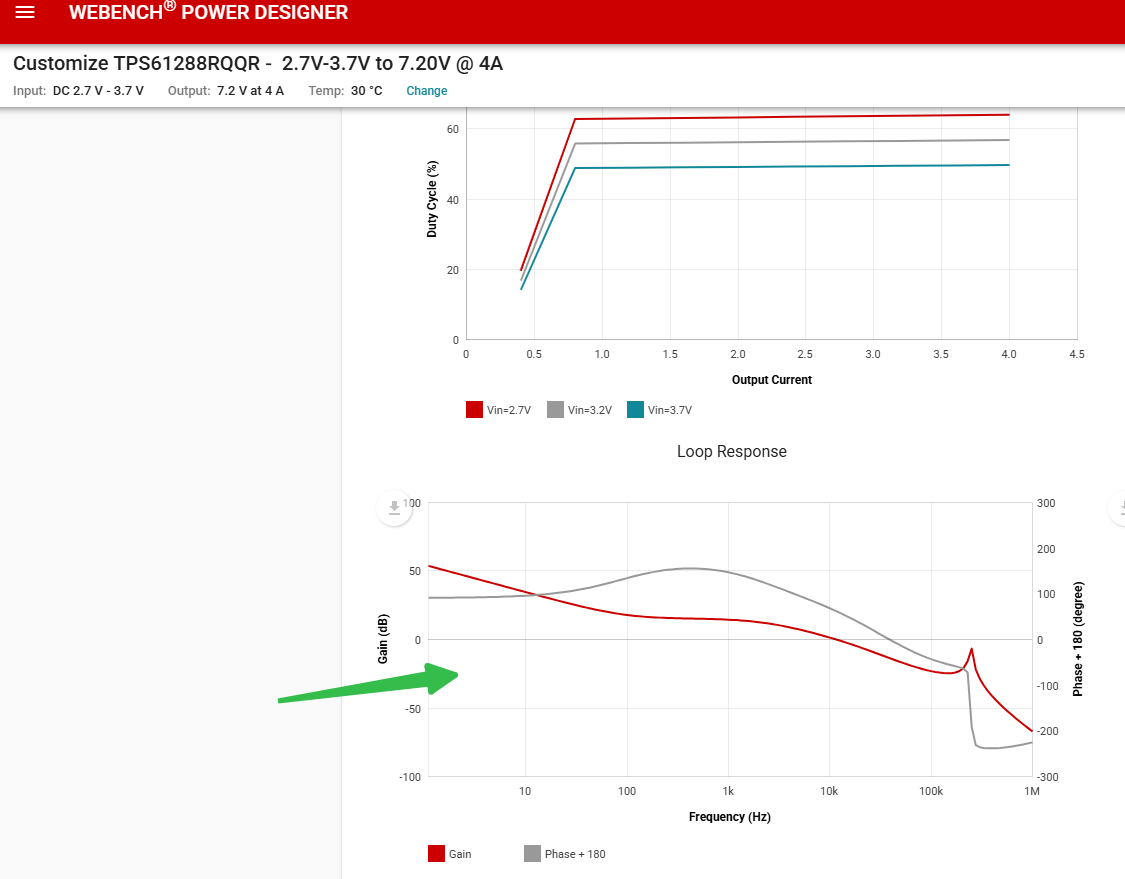Click the Gain (dB) axis label
Screen dimensions: 1125x879
[x=382, y=639]
